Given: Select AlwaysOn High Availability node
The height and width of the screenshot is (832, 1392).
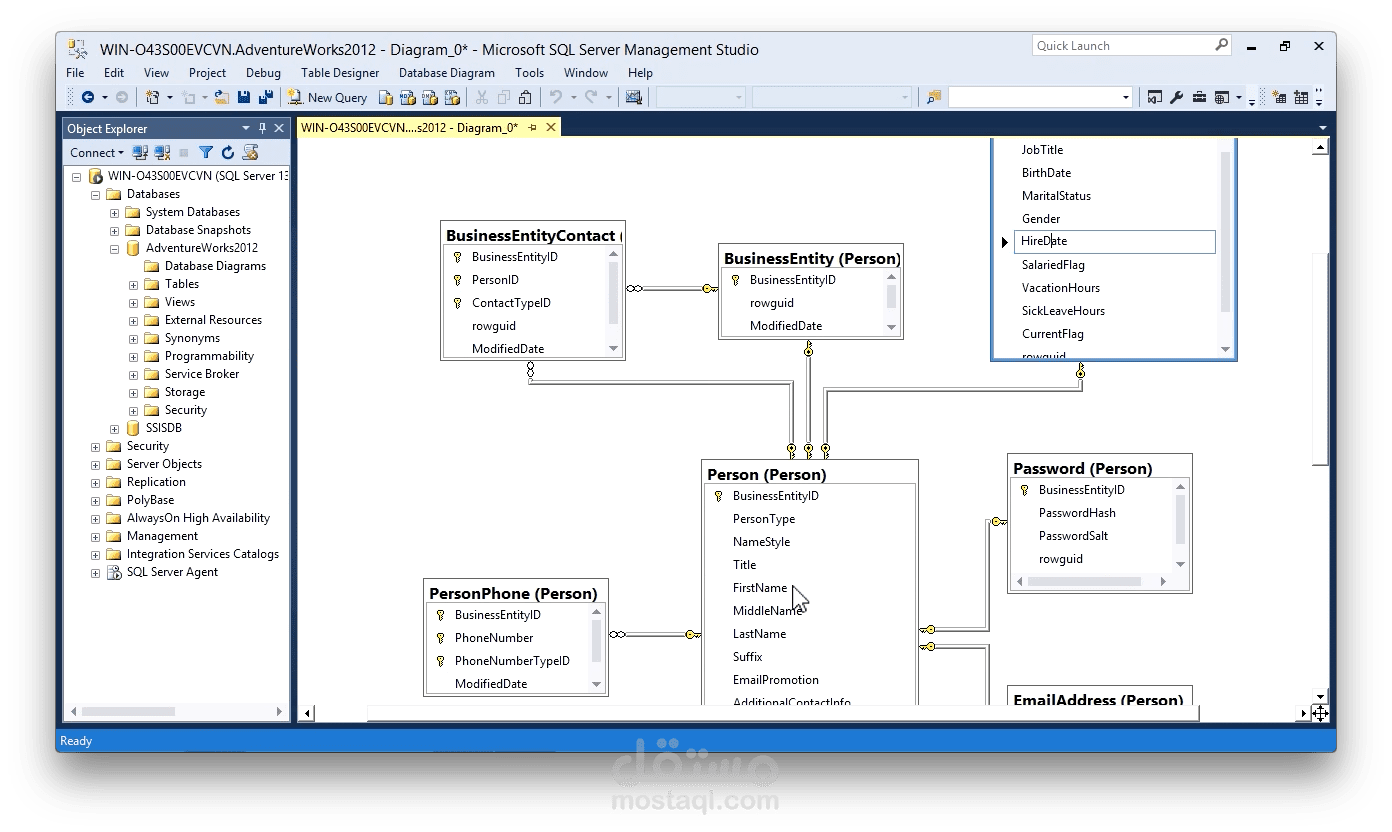Looking at the screenshot, I should [198, 518].
